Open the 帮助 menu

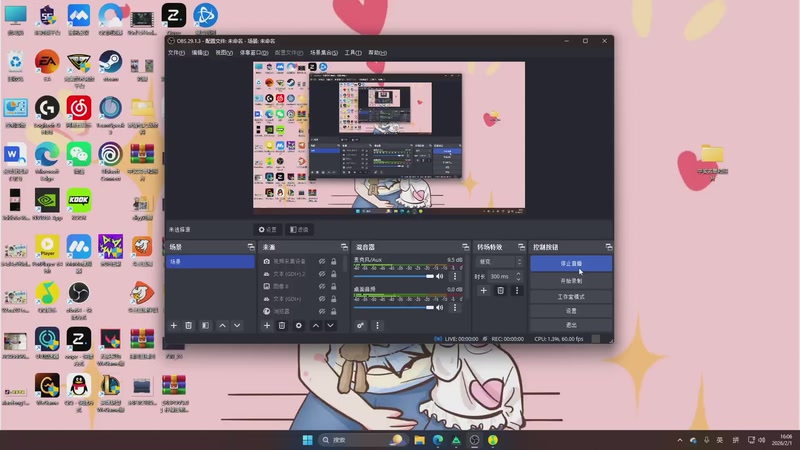coord(378,53)
